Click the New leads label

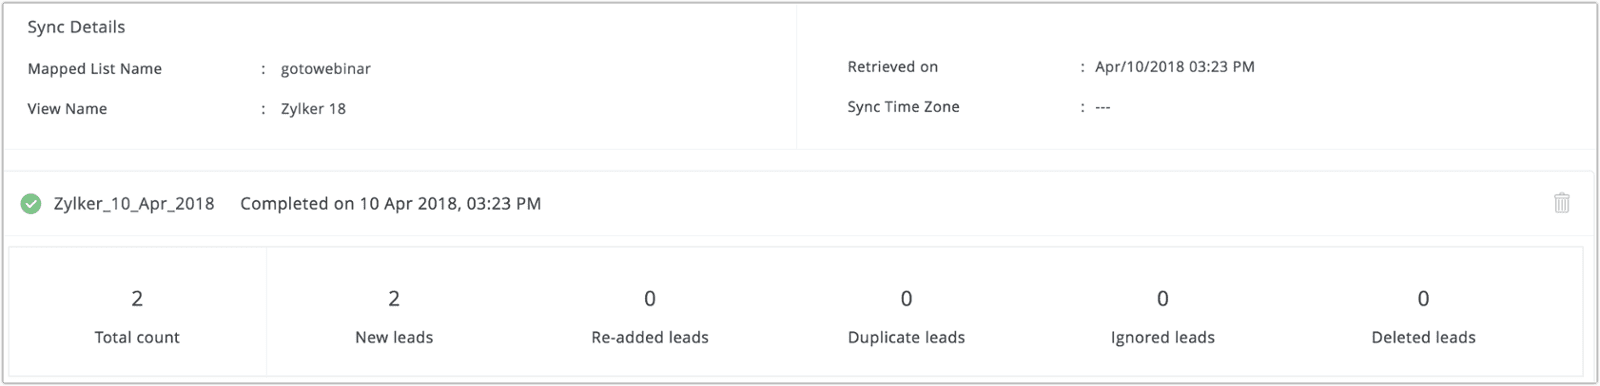(x=394, y=338)
